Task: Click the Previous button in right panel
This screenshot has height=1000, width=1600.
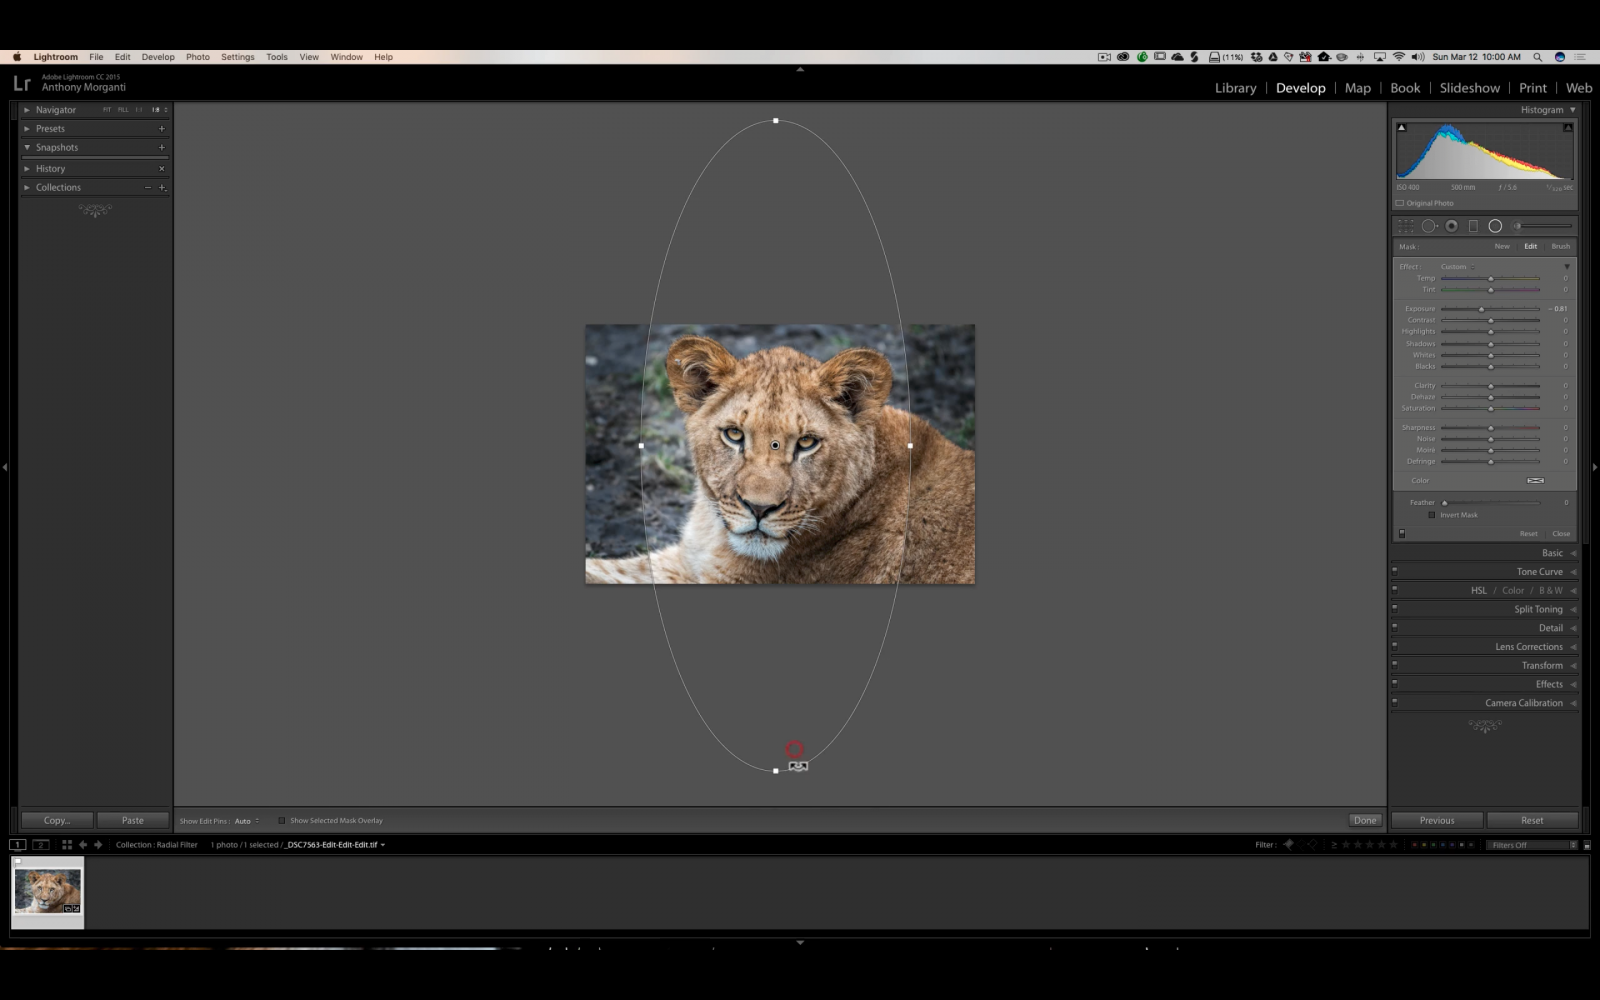Action: pyautogui.click(x=1436, y=820)
